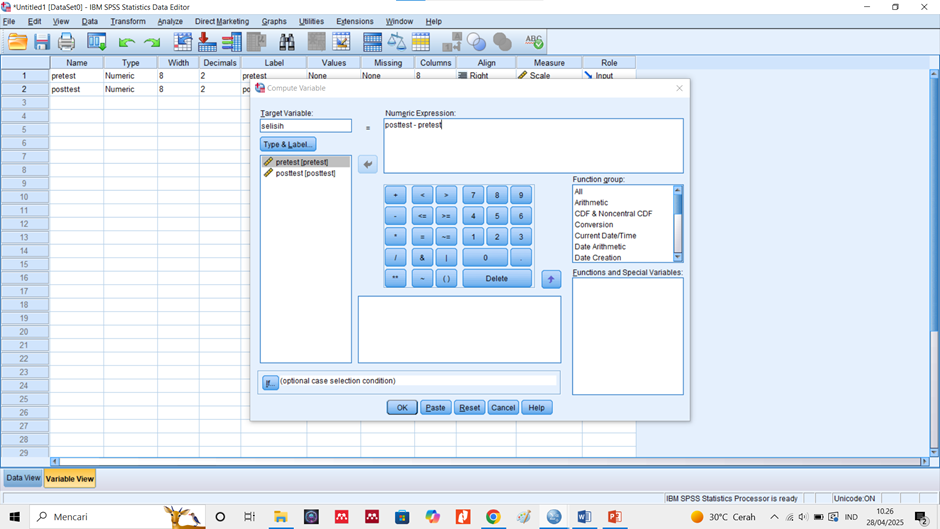
Task: Click the up-arrow insert function button
Action: click(x=551, y=279)
